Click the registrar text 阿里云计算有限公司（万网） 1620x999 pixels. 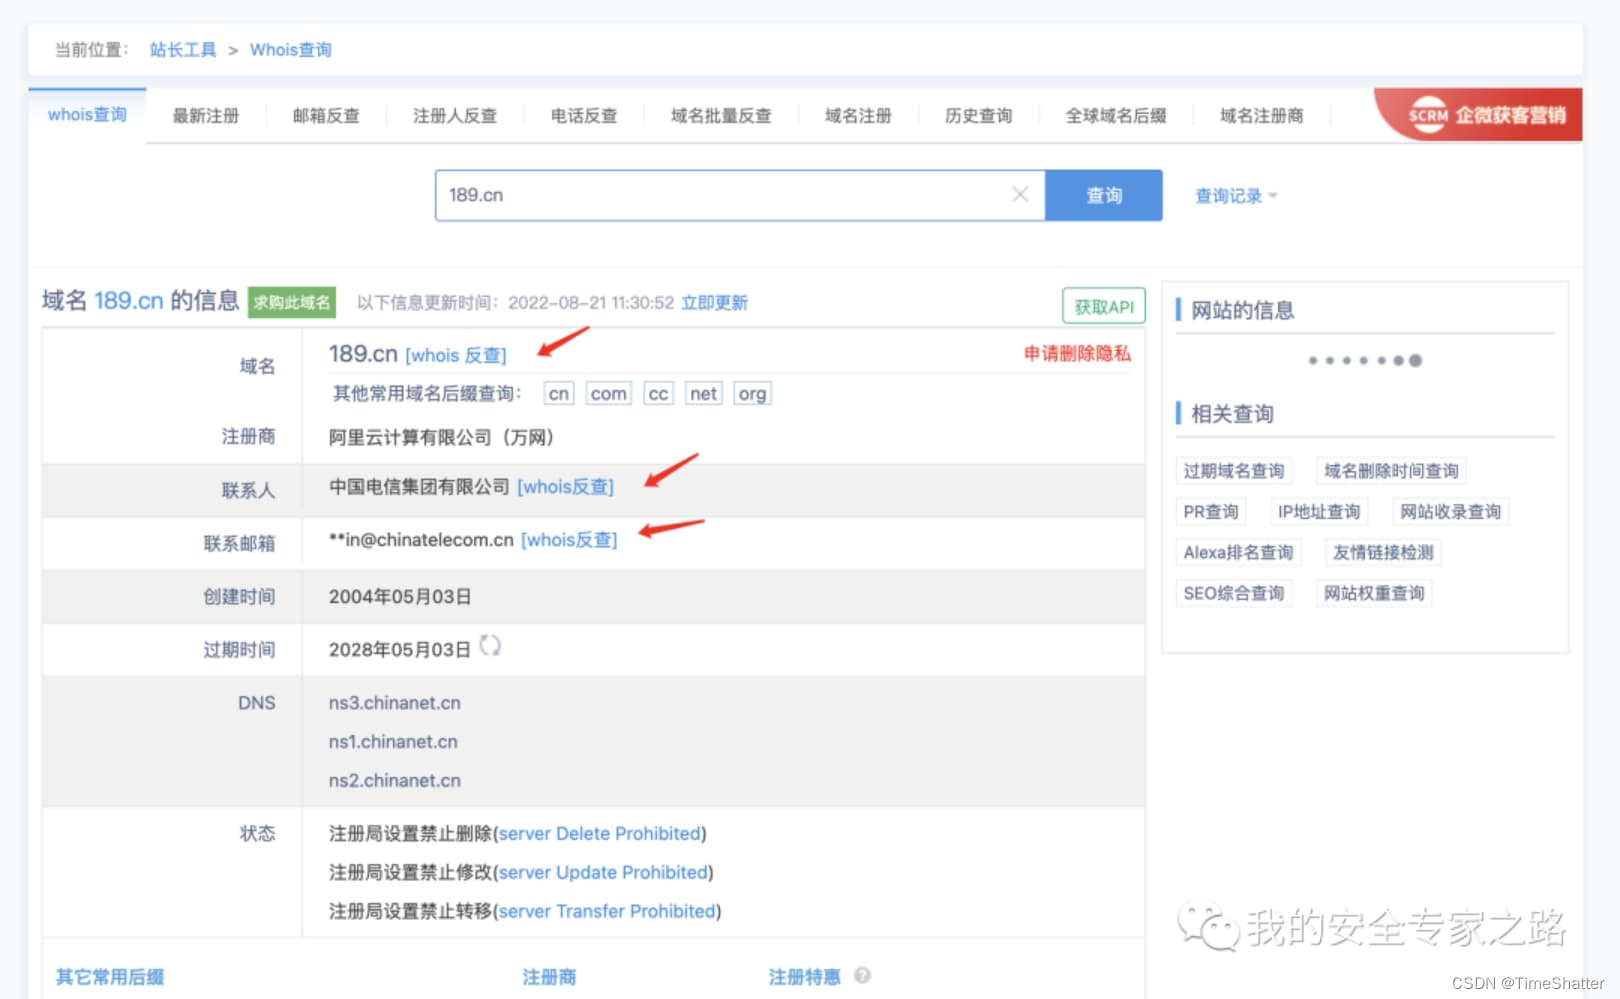(442, 437)
